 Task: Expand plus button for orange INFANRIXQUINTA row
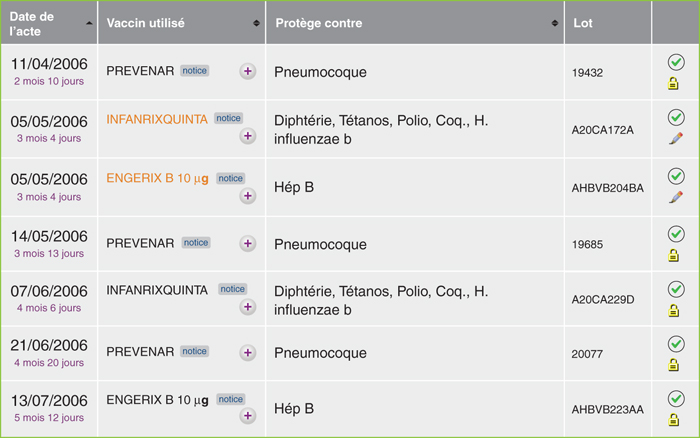pos(248,136)
